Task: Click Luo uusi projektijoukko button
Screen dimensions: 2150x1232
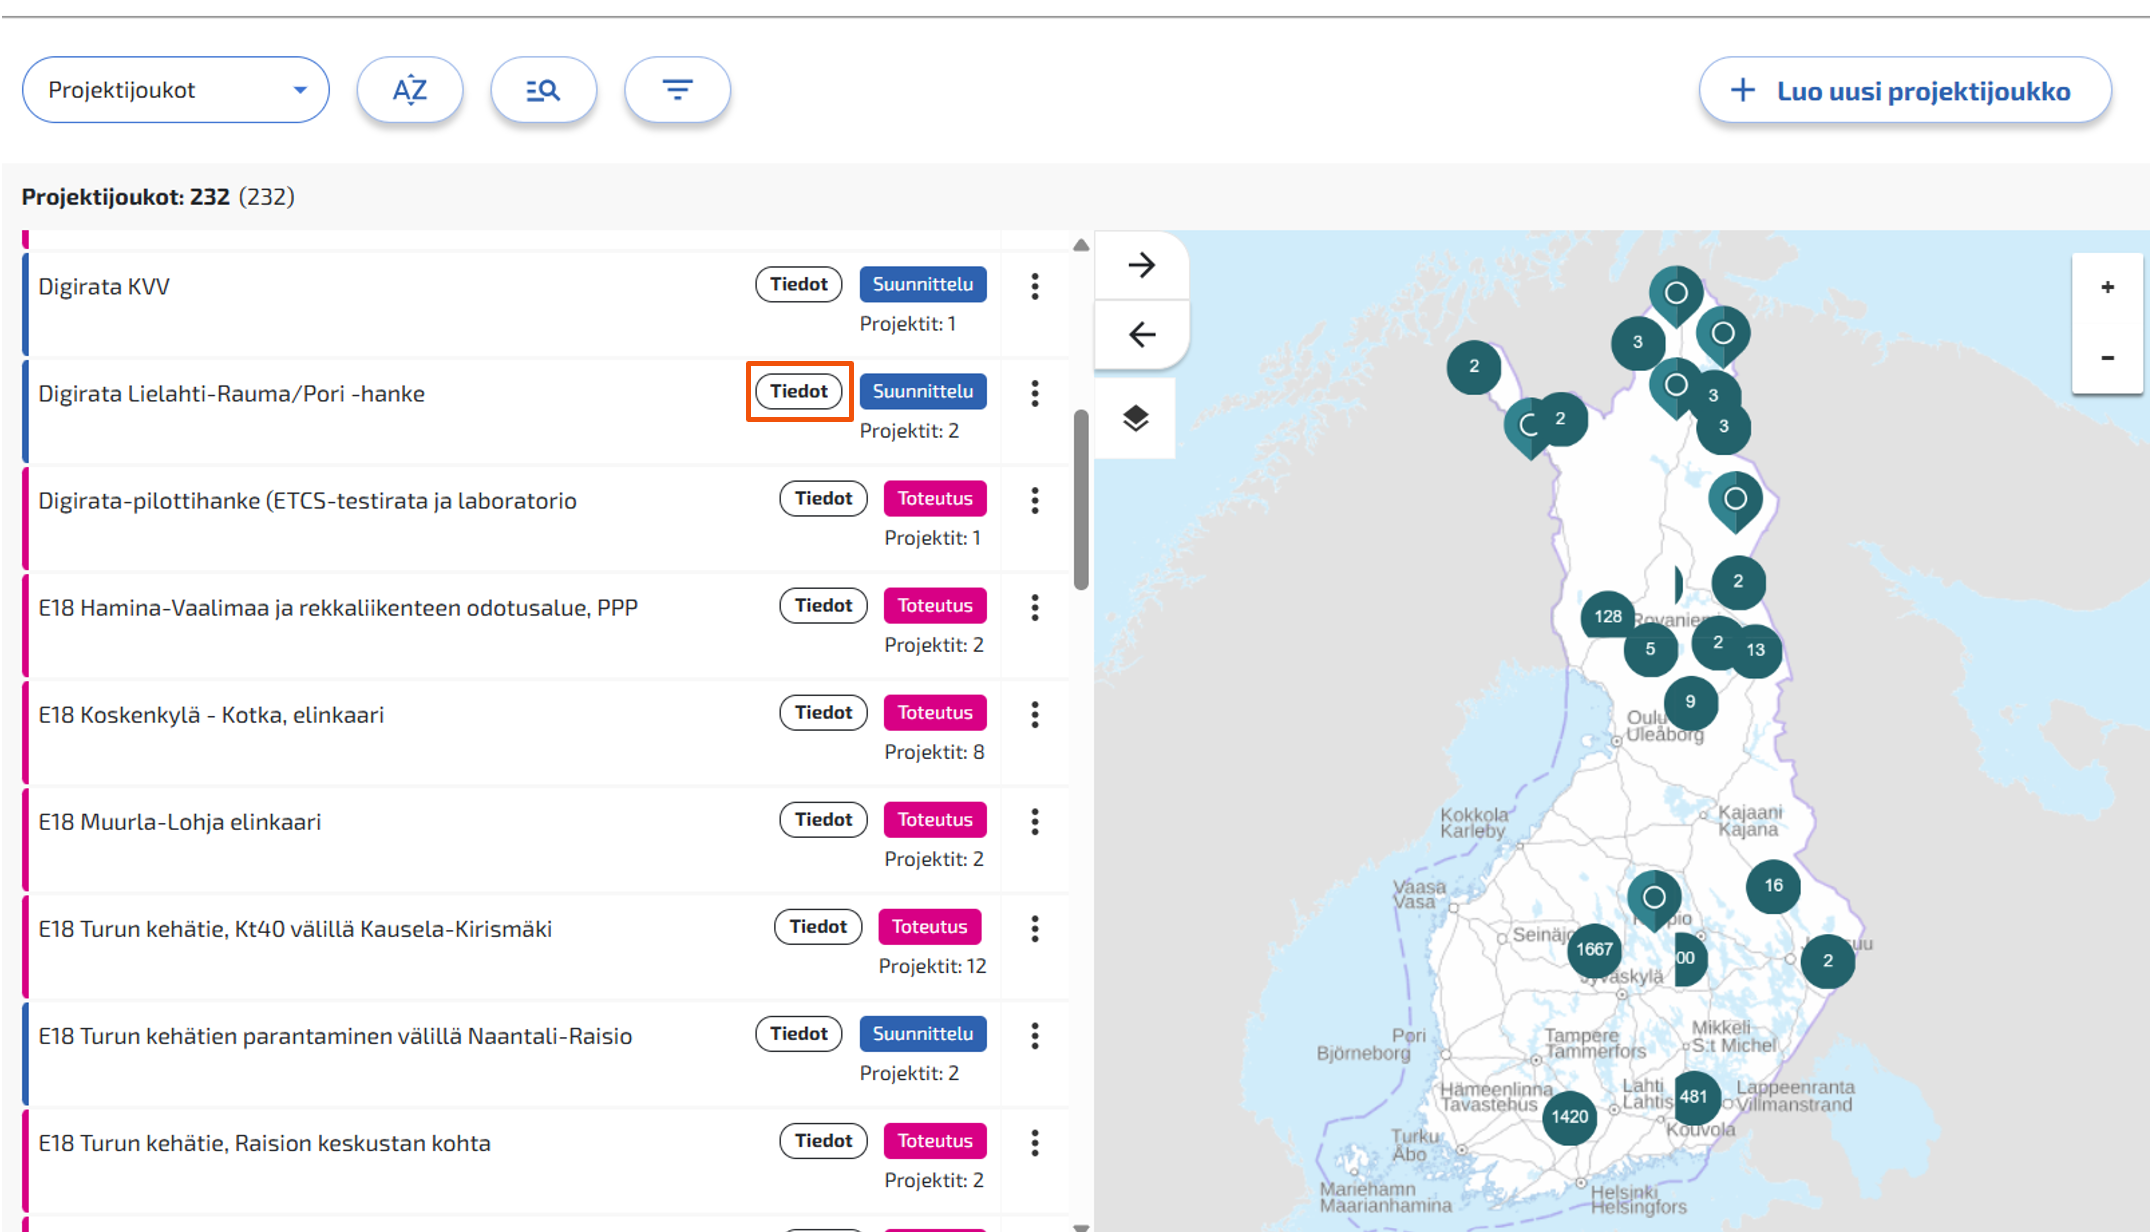Action: [x=1905, y=90]
